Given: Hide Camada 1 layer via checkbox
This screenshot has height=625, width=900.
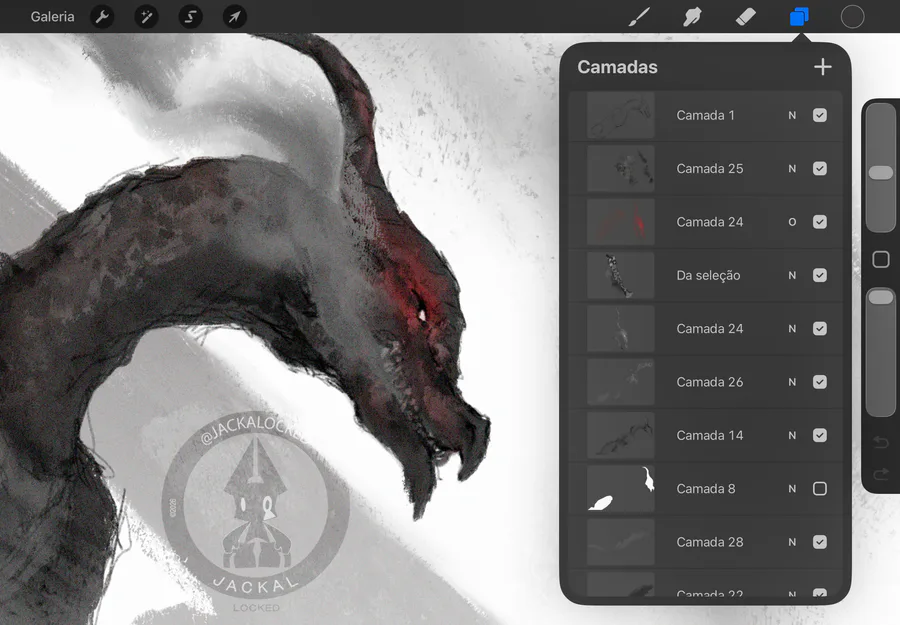Looking at the screenshot, I should 820,115.
